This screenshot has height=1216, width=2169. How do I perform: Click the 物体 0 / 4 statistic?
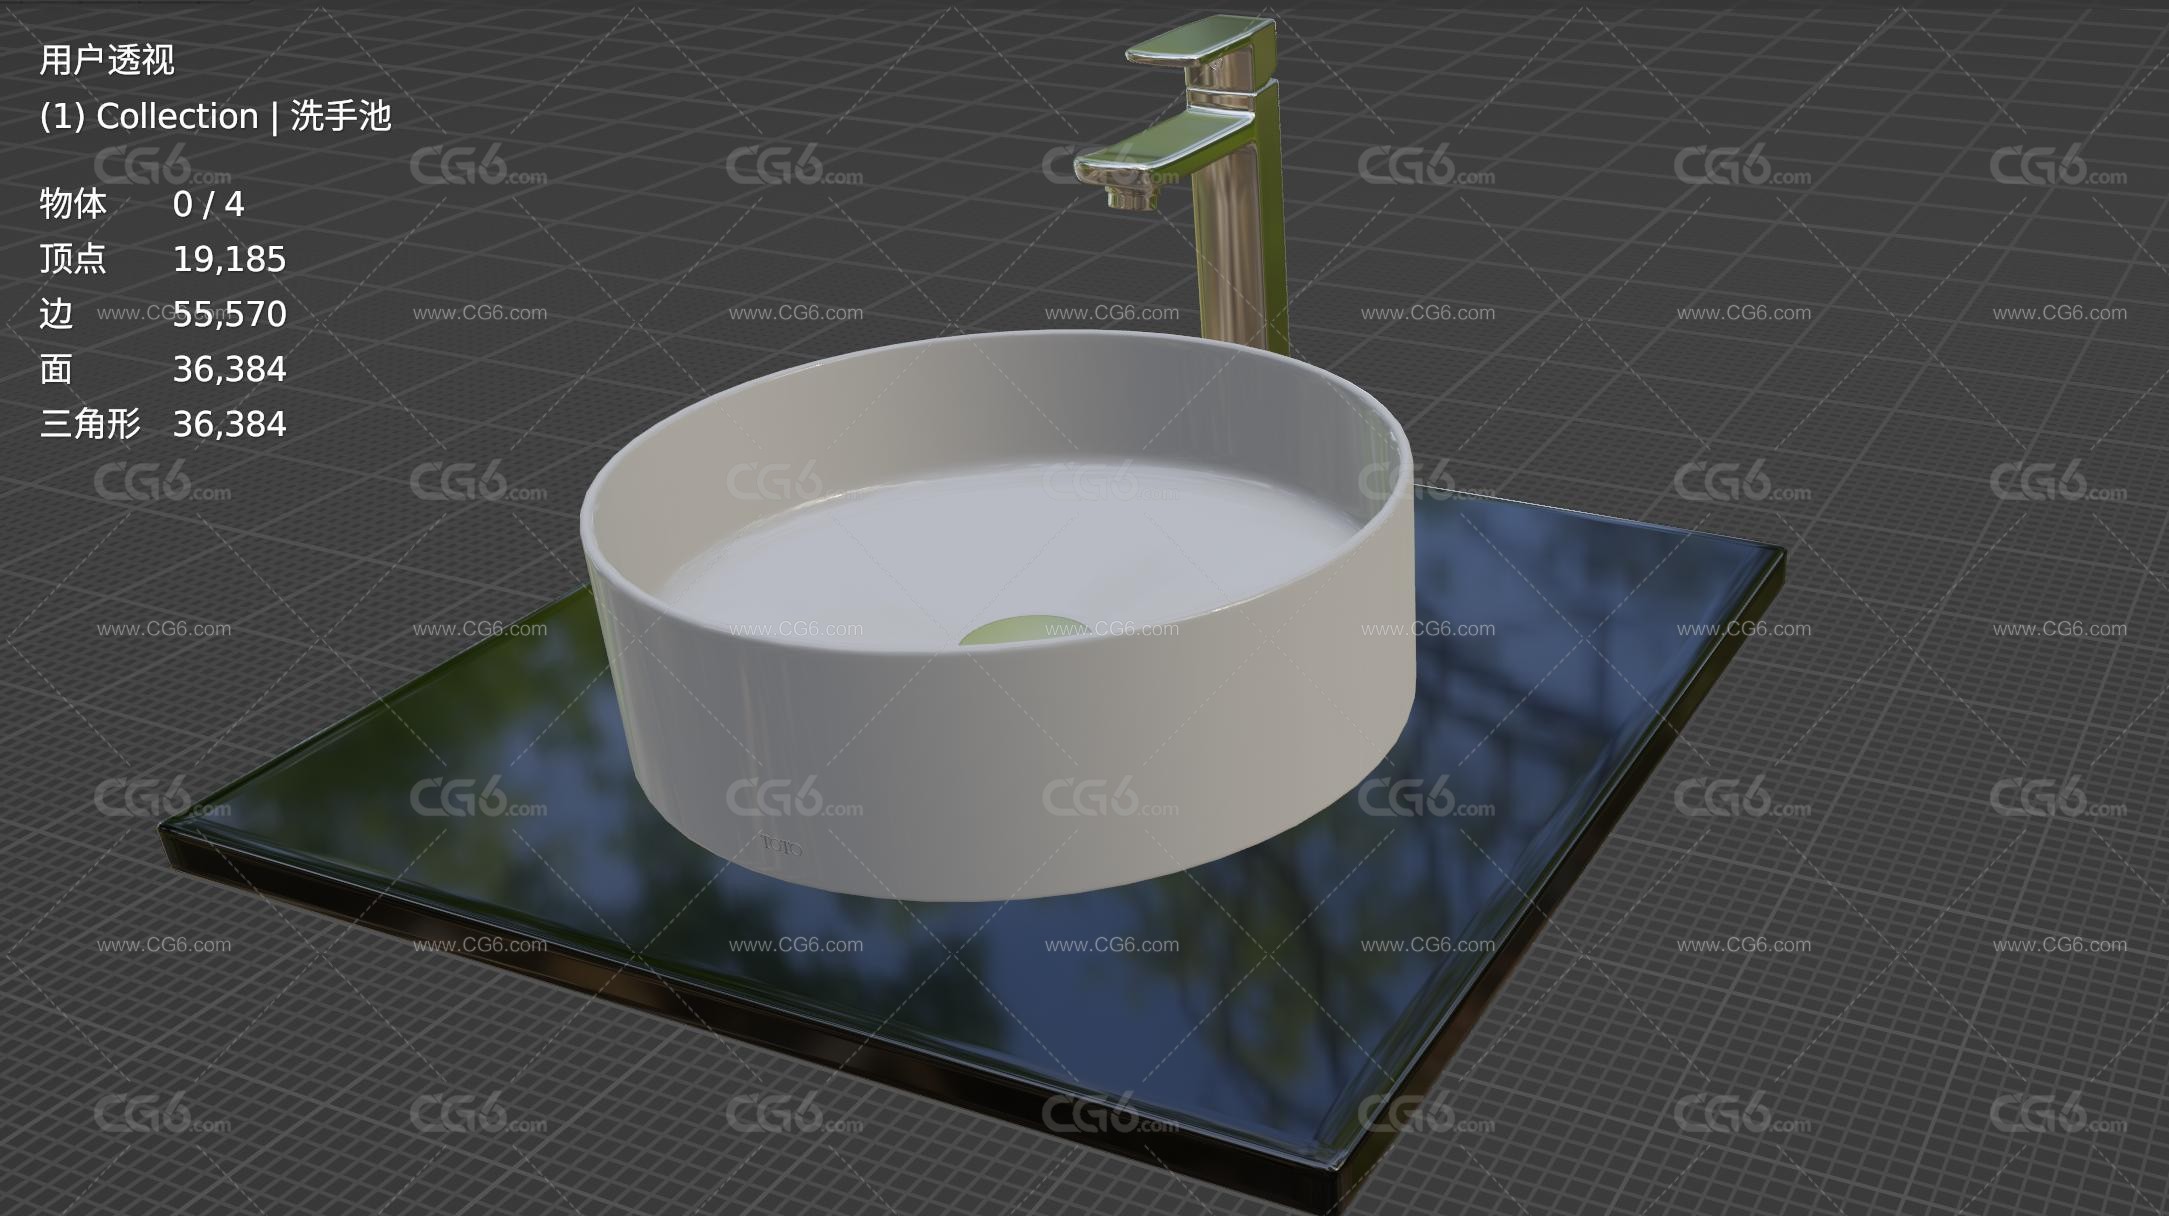[x=142, y=204]
